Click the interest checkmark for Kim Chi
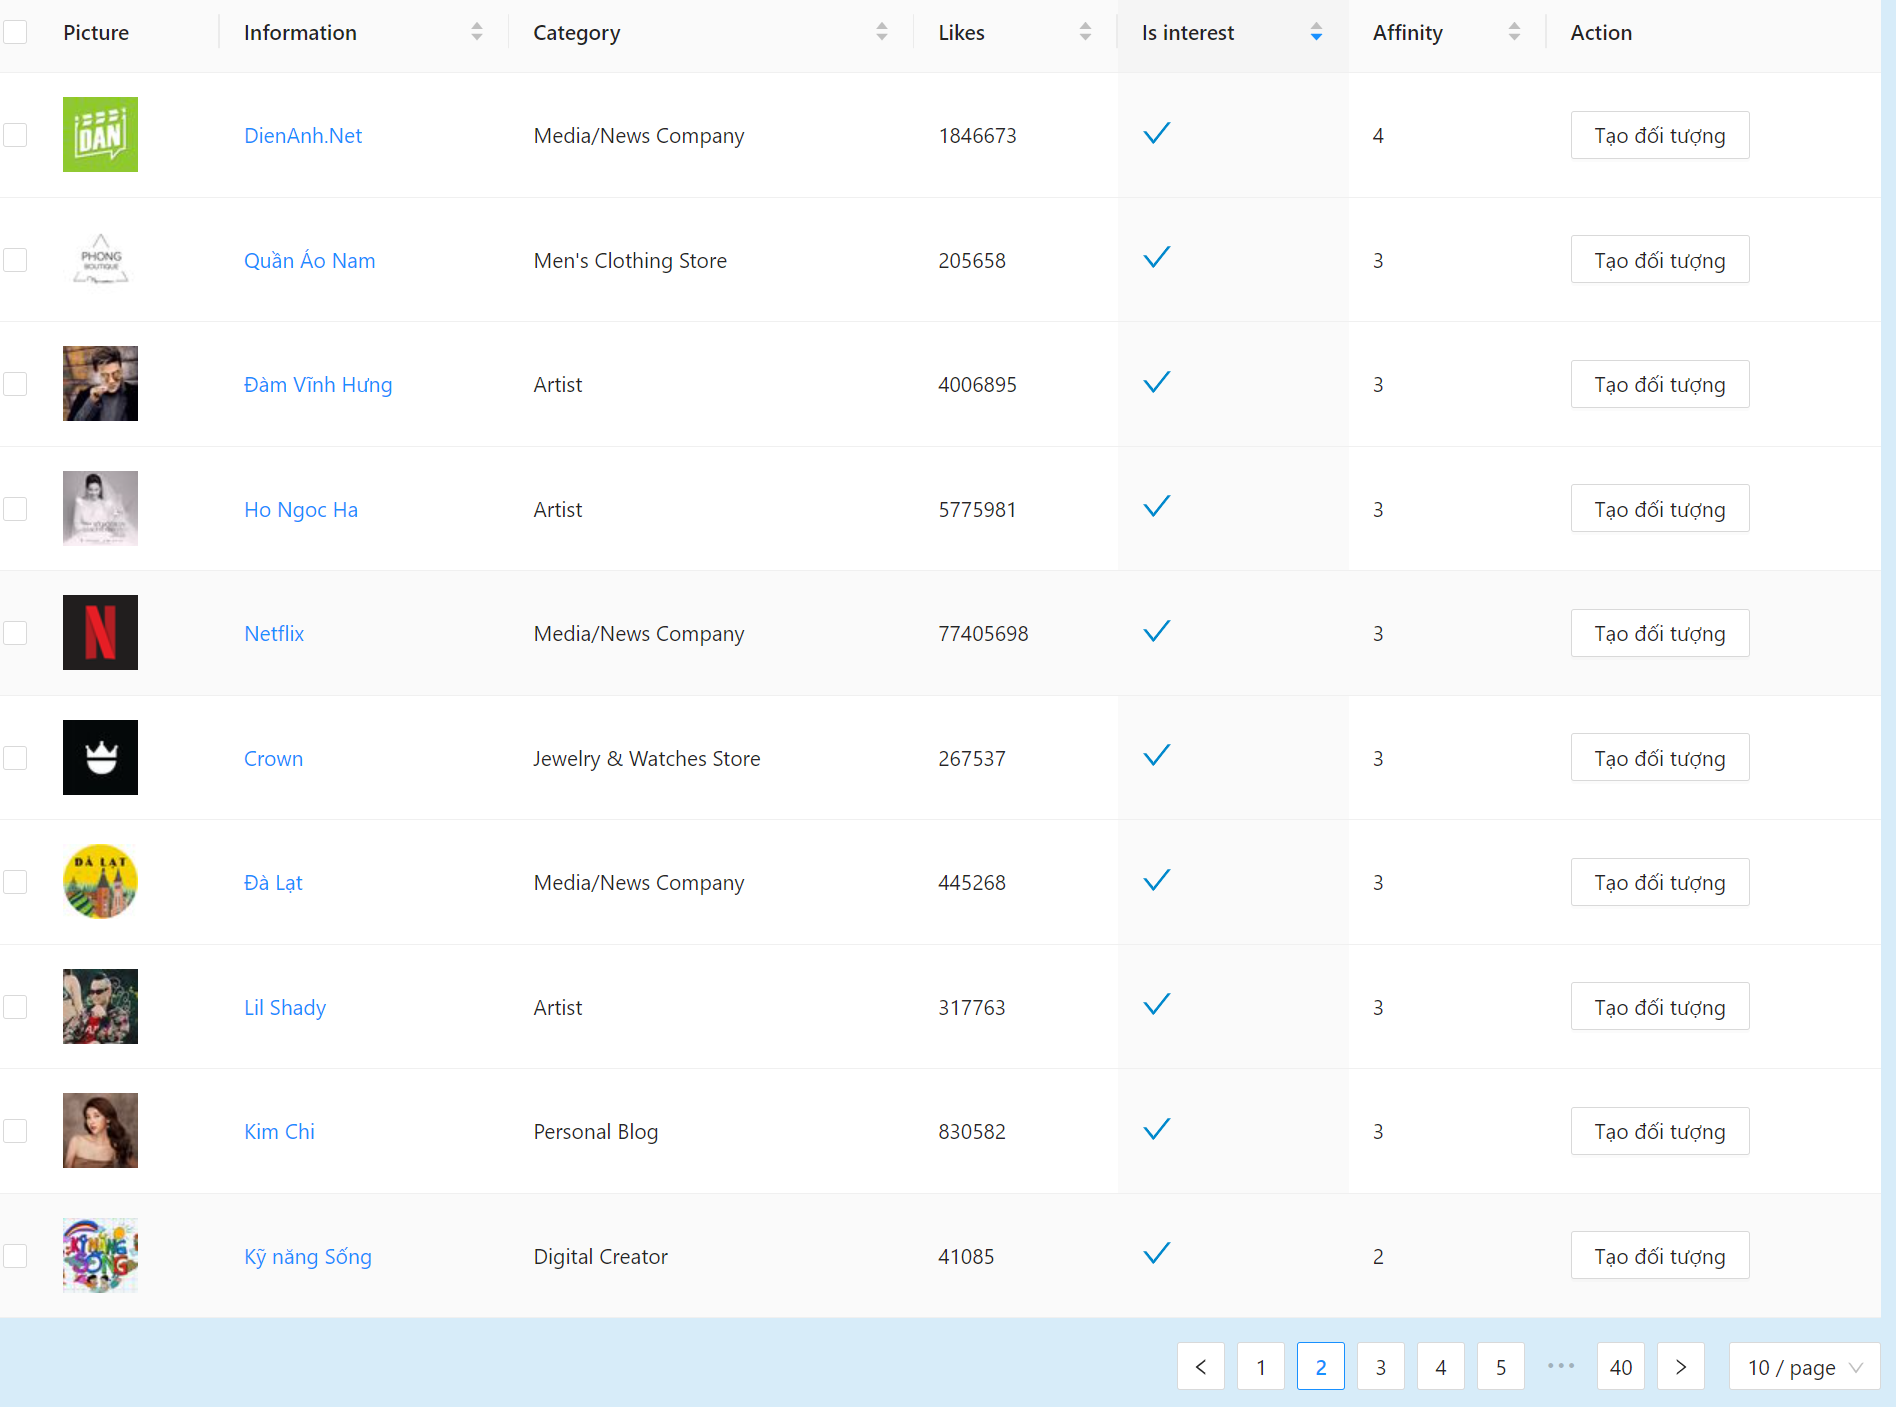The width and height of the screenshot is (1896, 1407). coord(1157,1129)
